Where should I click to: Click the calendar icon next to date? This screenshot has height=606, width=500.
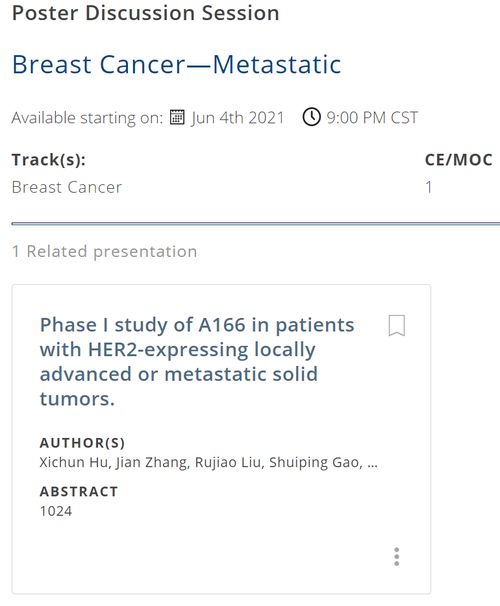pos(177,117)
